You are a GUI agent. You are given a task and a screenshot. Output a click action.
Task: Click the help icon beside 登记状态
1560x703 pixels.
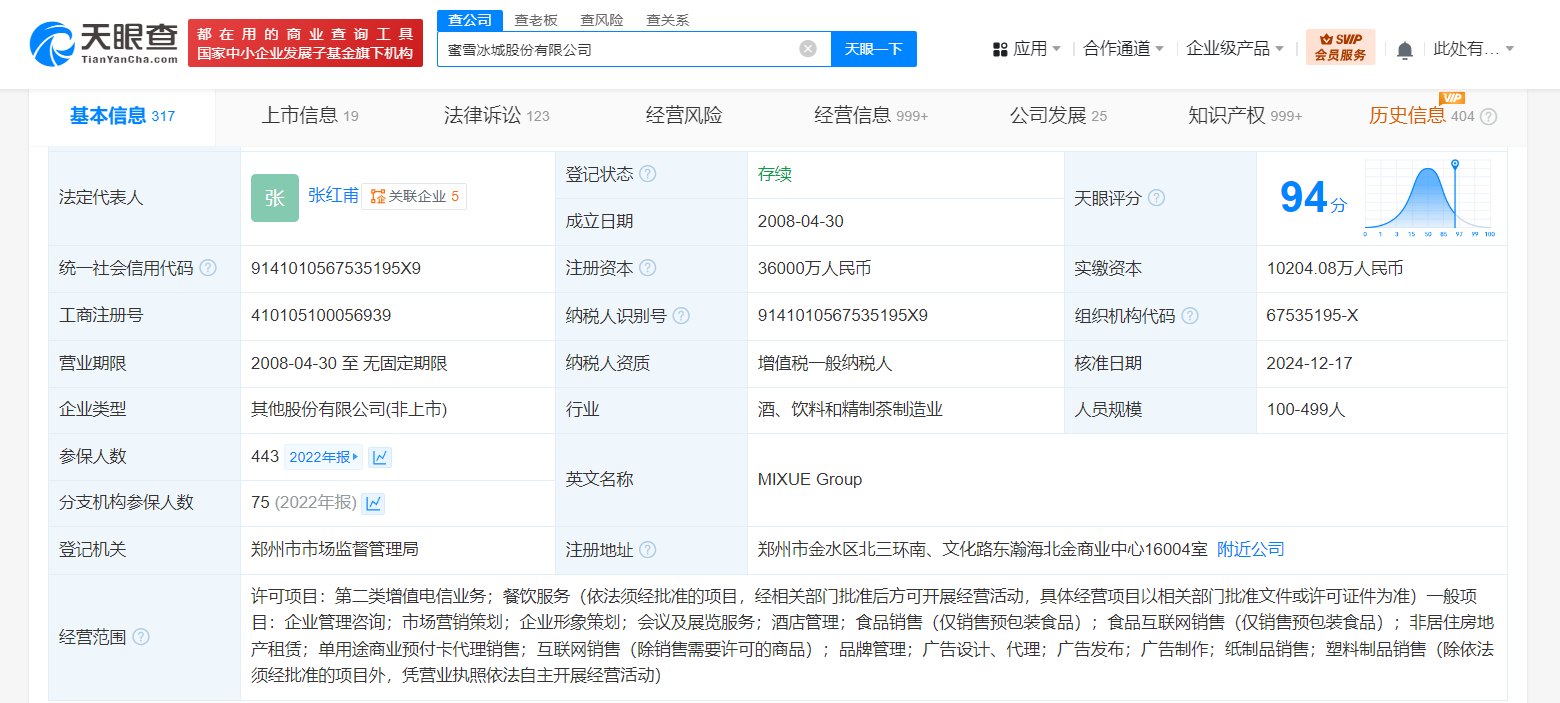tap(648, 174)
